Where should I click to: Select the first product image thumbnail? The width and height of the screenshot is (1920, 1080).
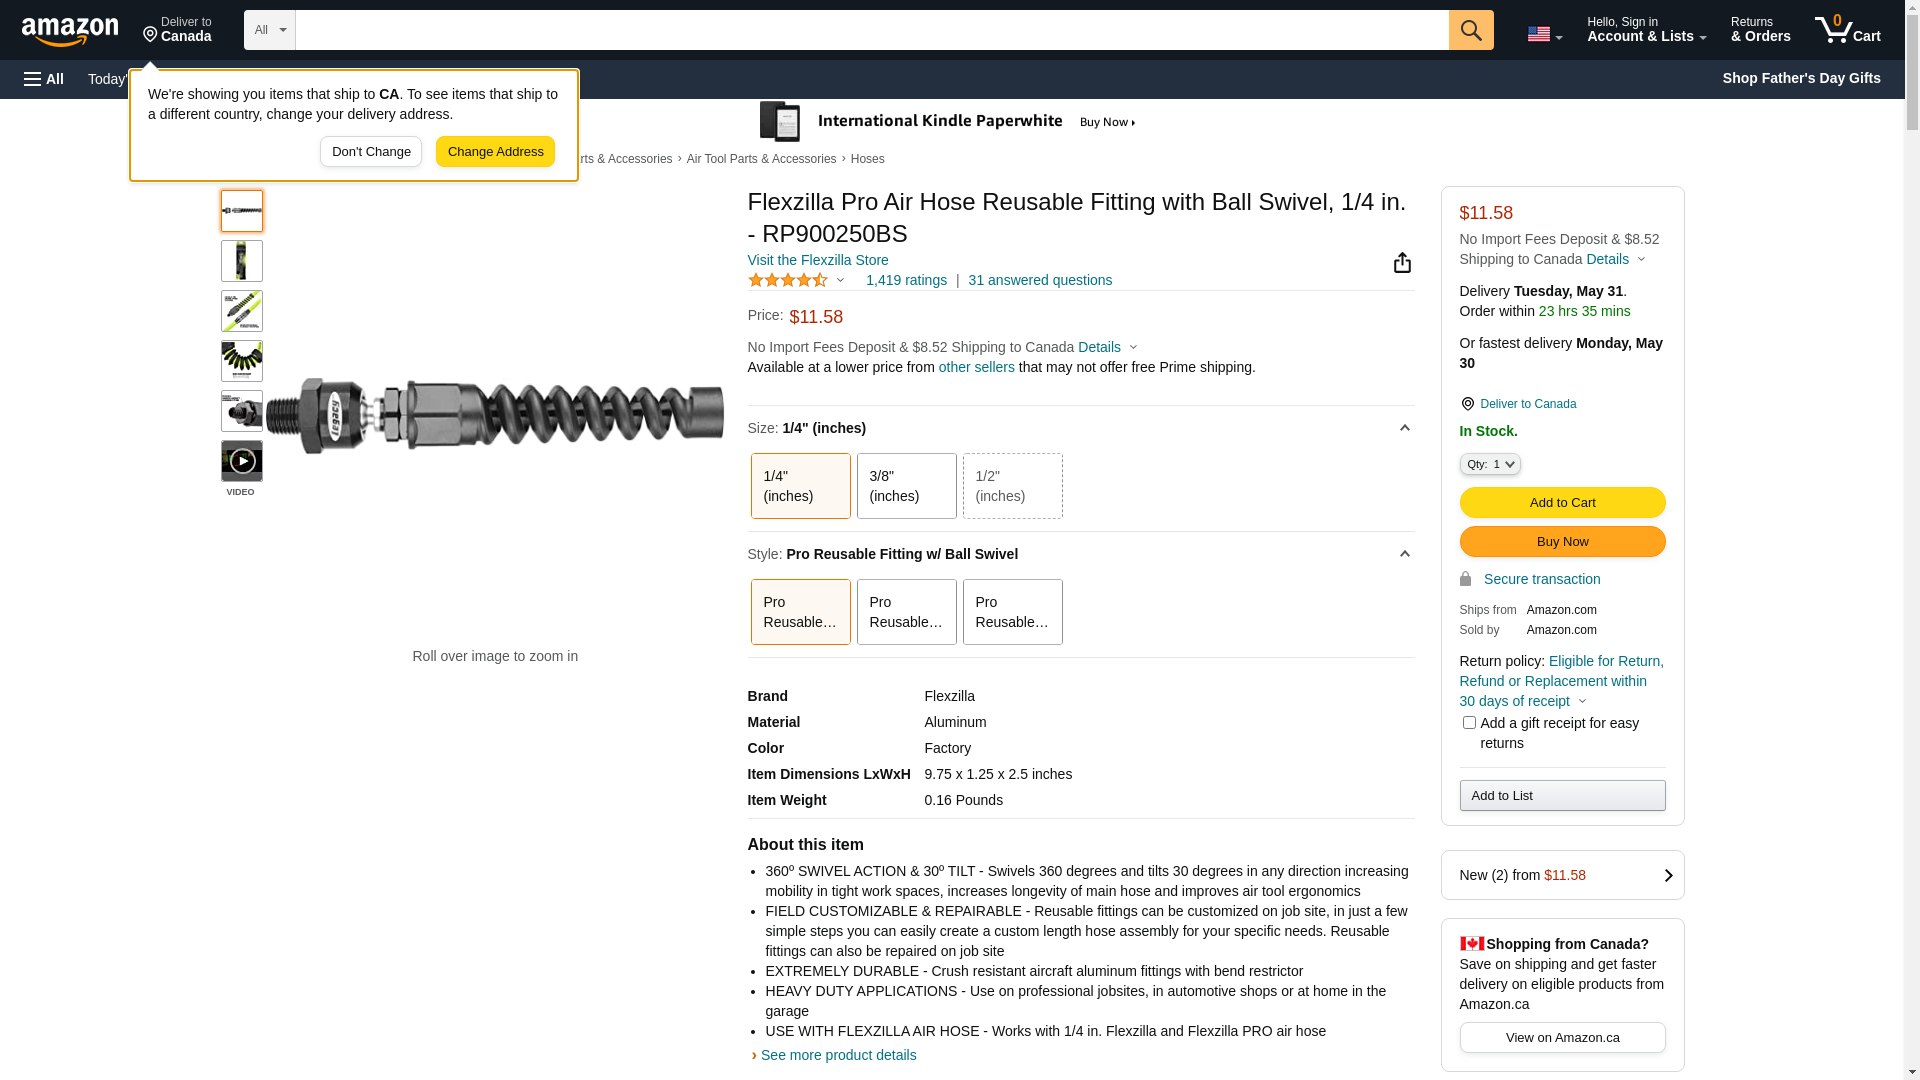[x=242, y=211]
